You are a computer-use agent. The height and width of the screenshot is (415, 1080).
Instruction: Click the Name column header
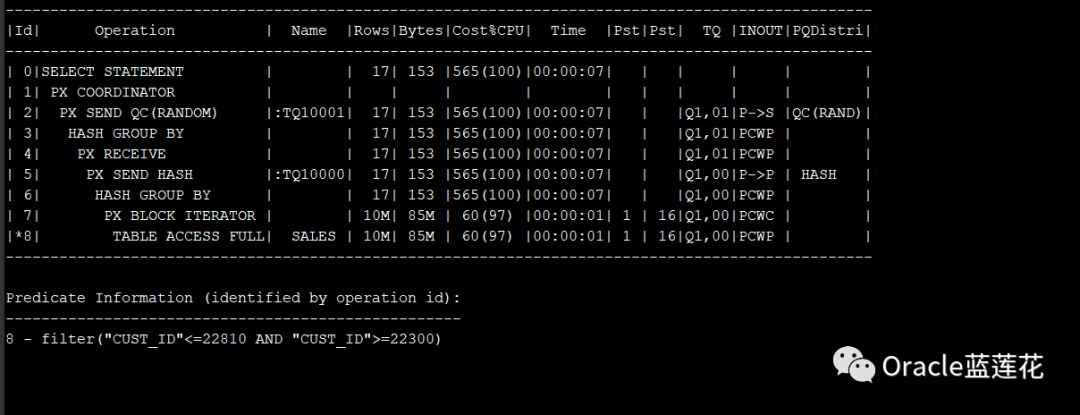[308, 31]
